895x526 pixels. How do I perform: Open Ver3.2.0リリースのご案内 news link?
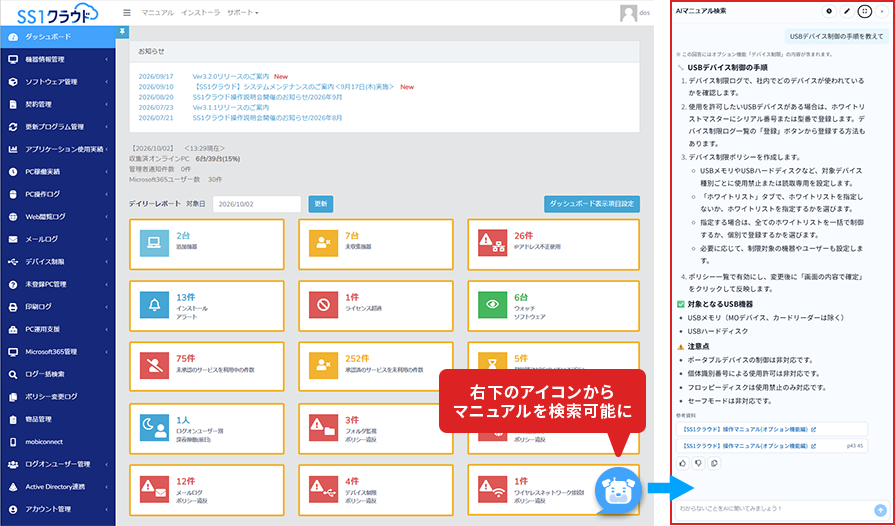231,76
